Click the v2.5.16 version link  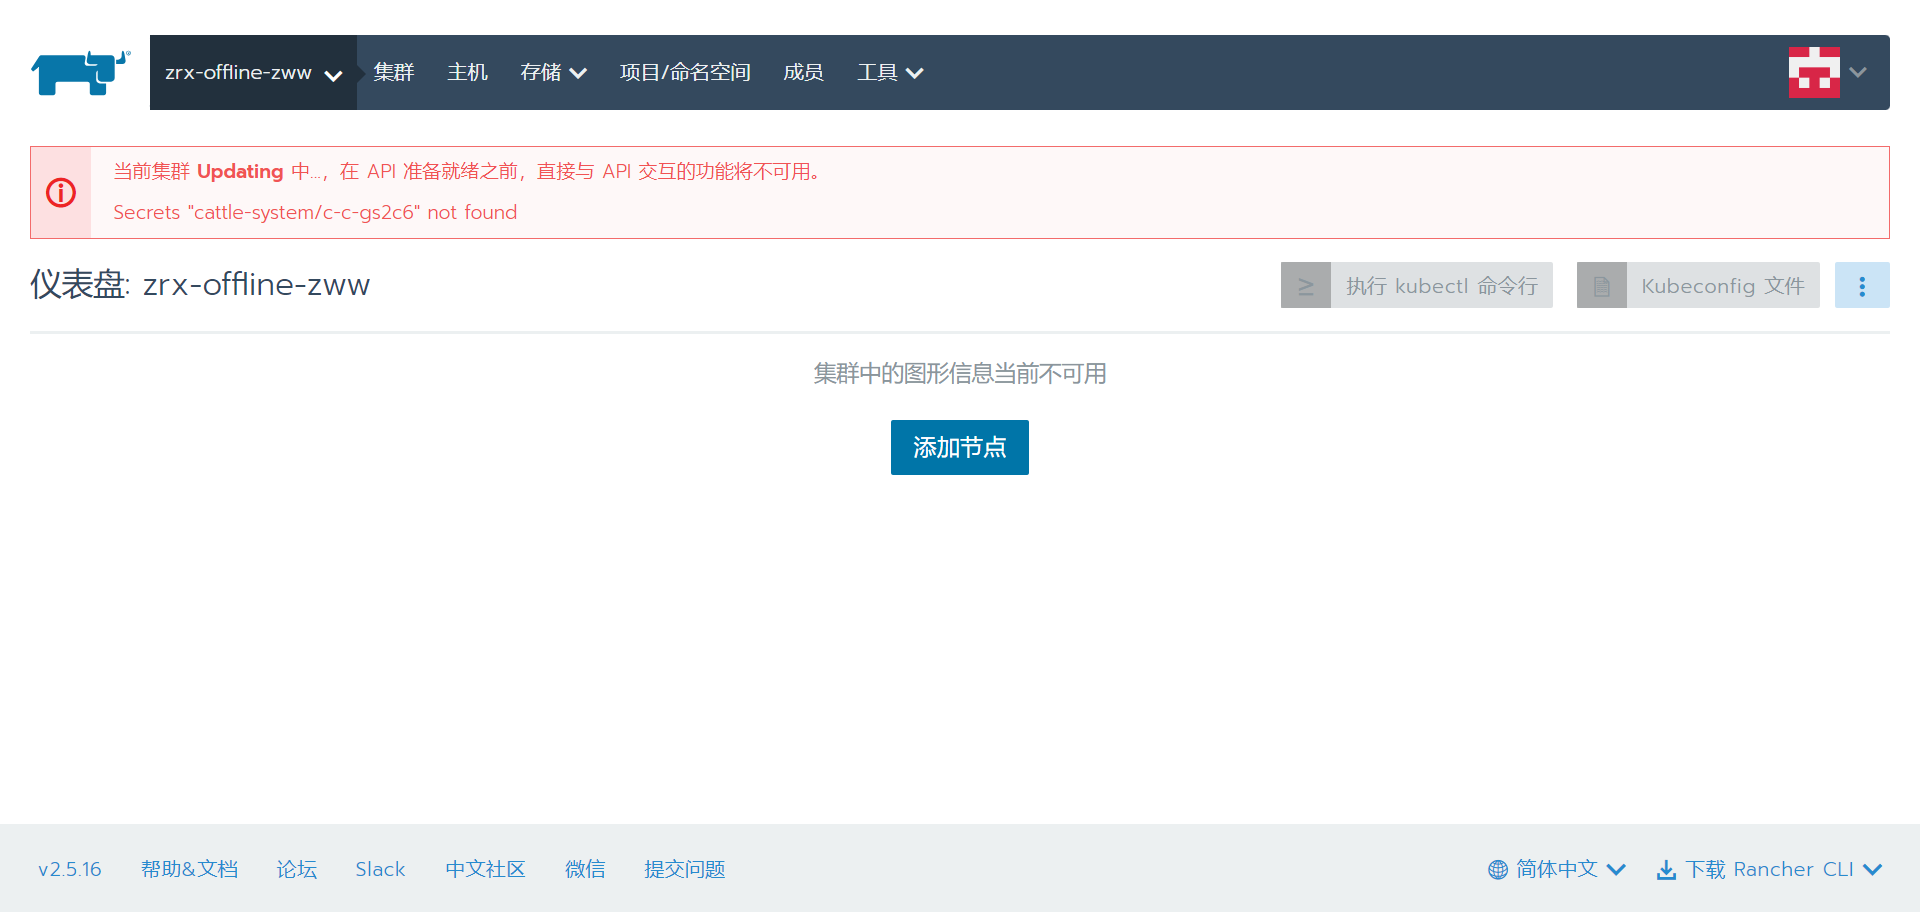pyautogui.click(x=70, y=870)
